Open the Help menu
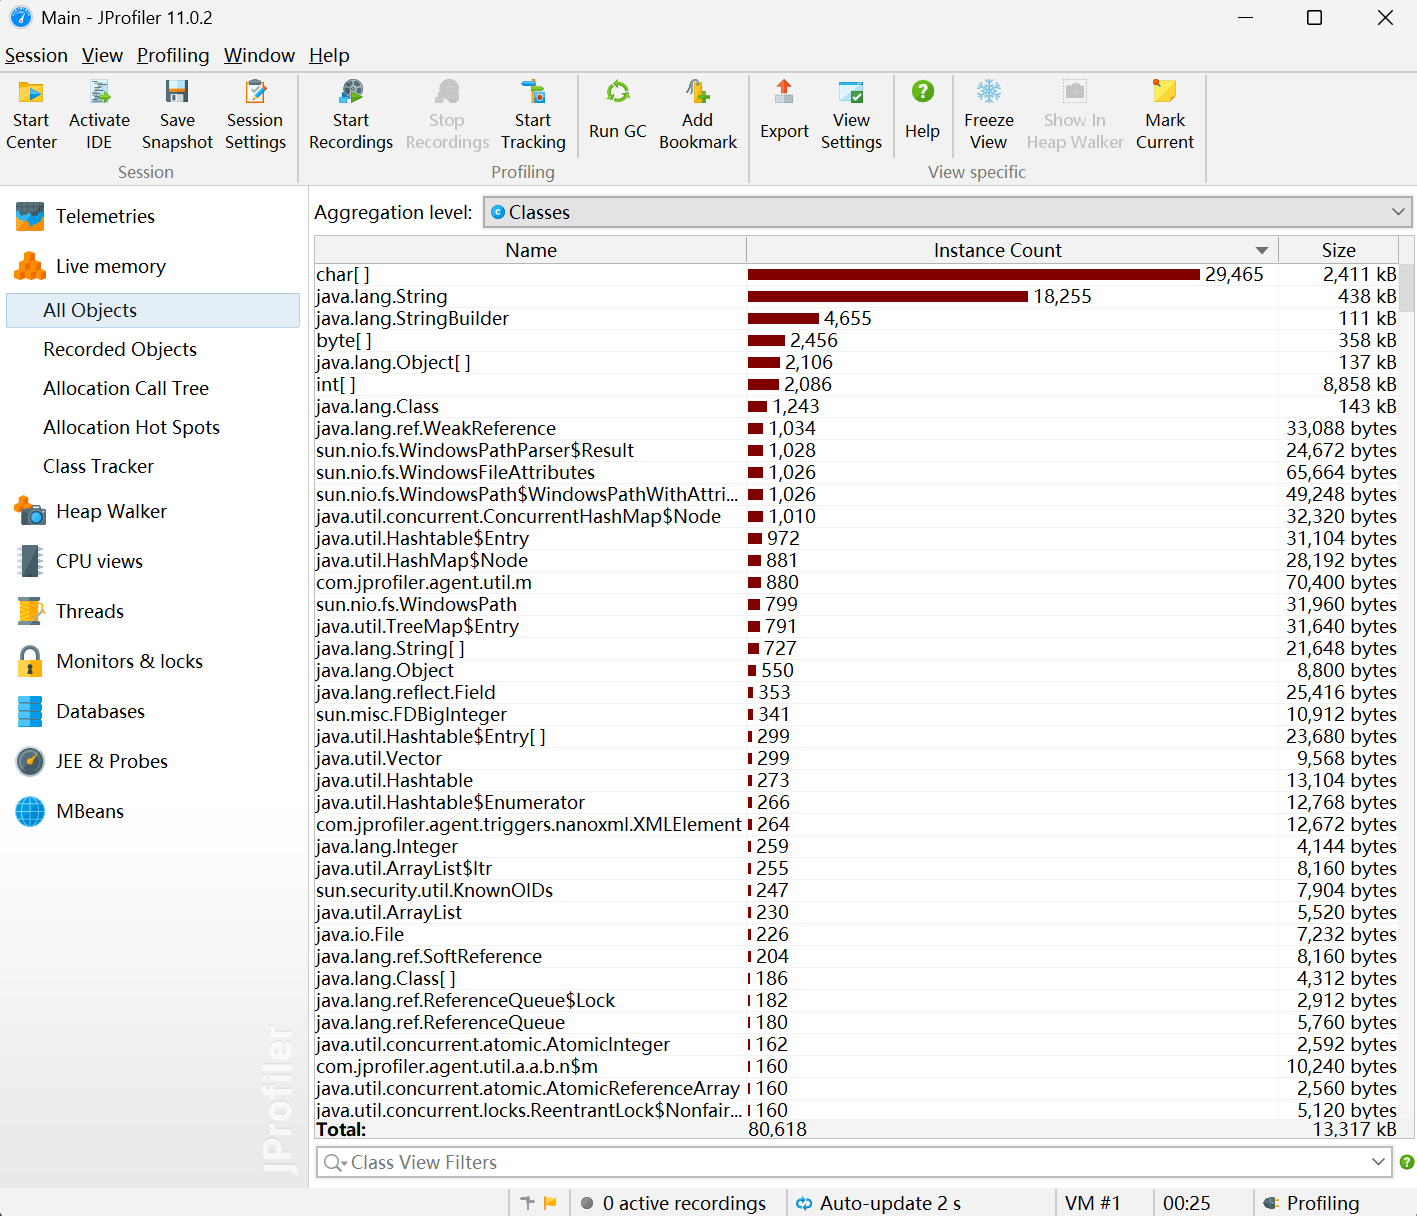 (329, 55)
